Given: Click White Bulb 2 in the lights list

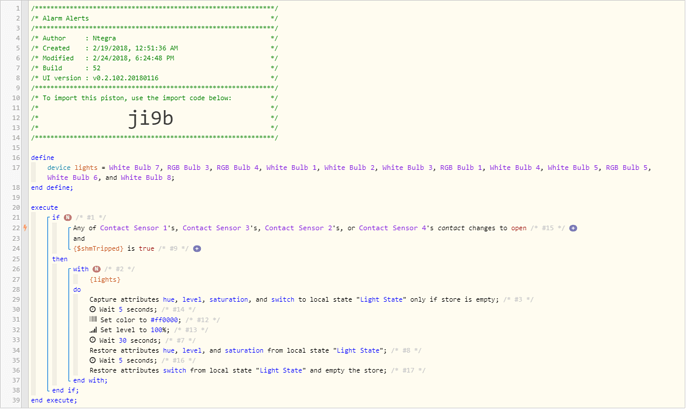Looking at the screenshot, I should (x=349, y=168).
